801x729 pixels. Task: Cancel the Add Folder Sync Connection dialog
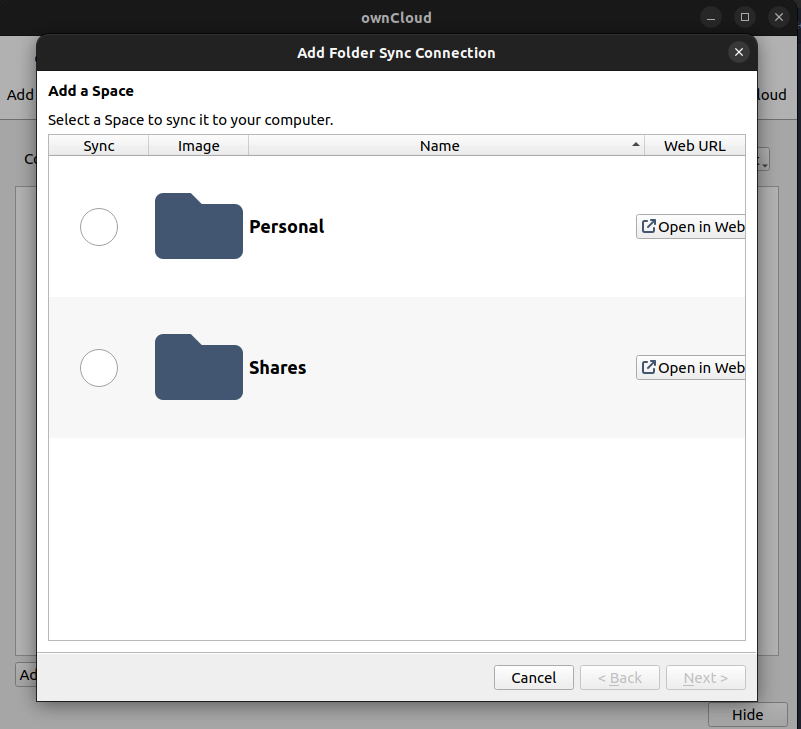[533, 677]
